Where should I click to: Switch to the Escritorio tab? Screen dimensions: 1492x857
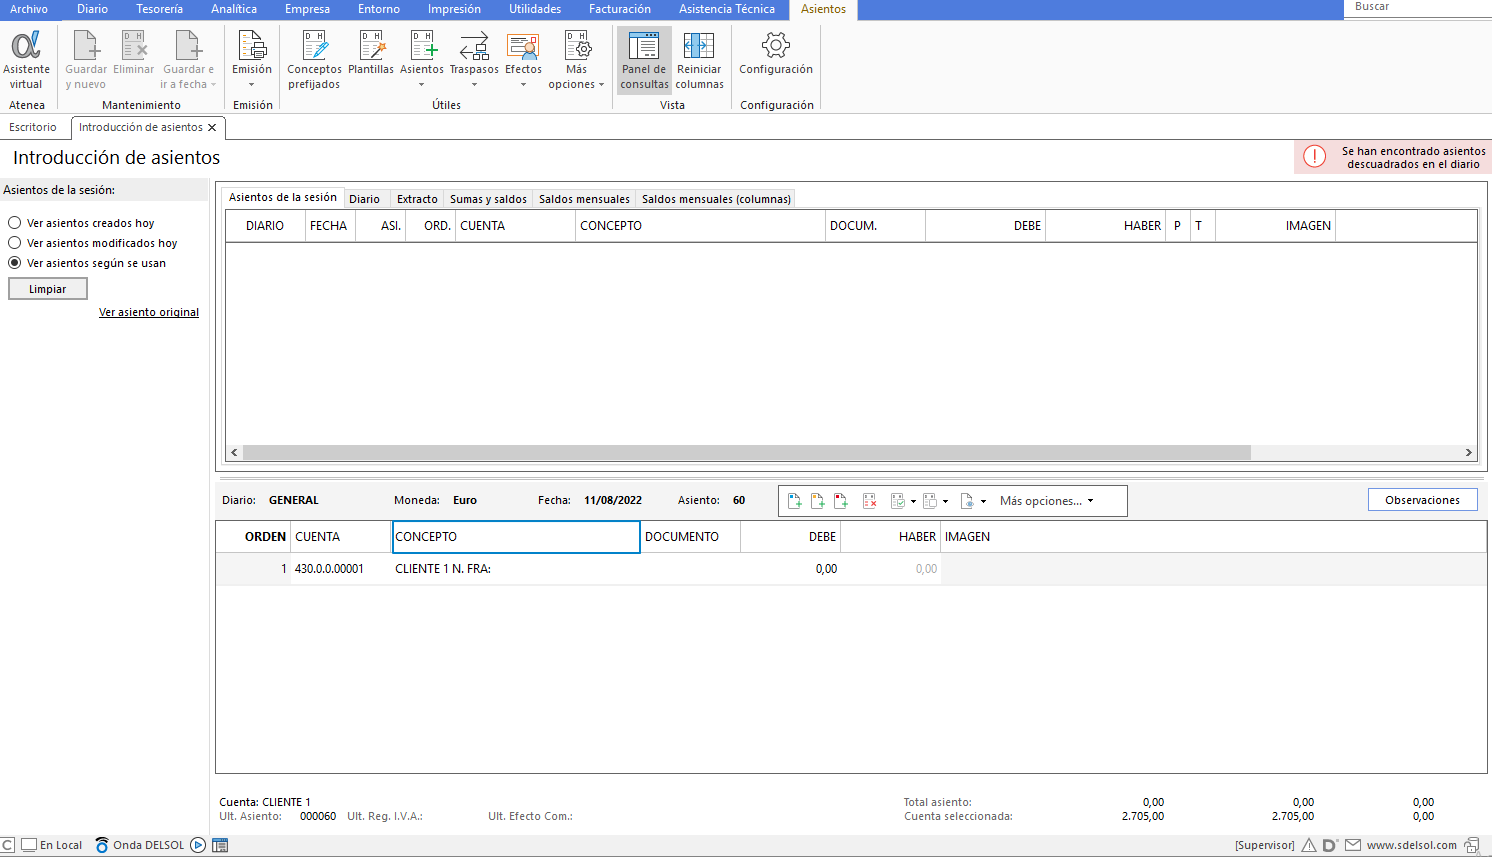(x=33, y=127)
